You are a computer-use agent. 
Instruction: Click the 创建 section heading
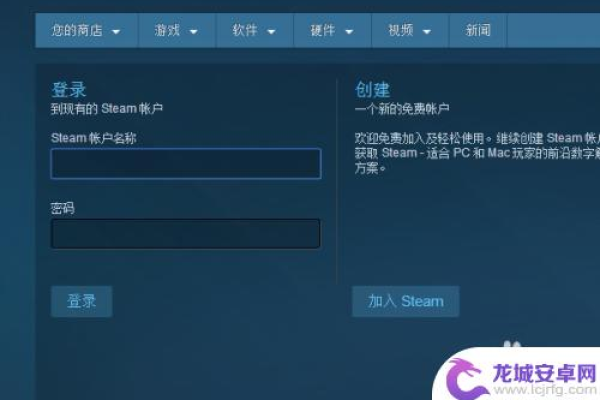click(x=372, y=90)
